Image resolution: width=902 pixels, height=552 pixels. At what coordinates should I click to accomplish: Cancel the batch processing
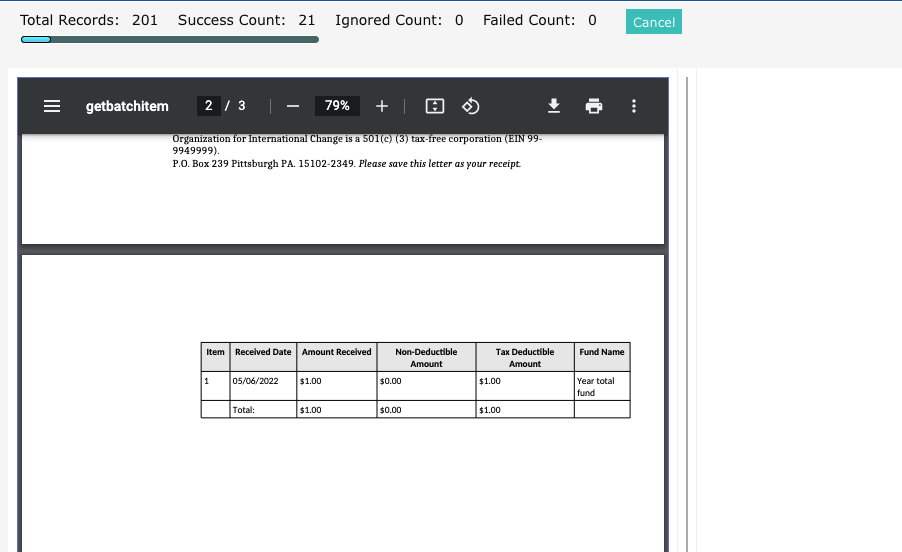[653, 22]
